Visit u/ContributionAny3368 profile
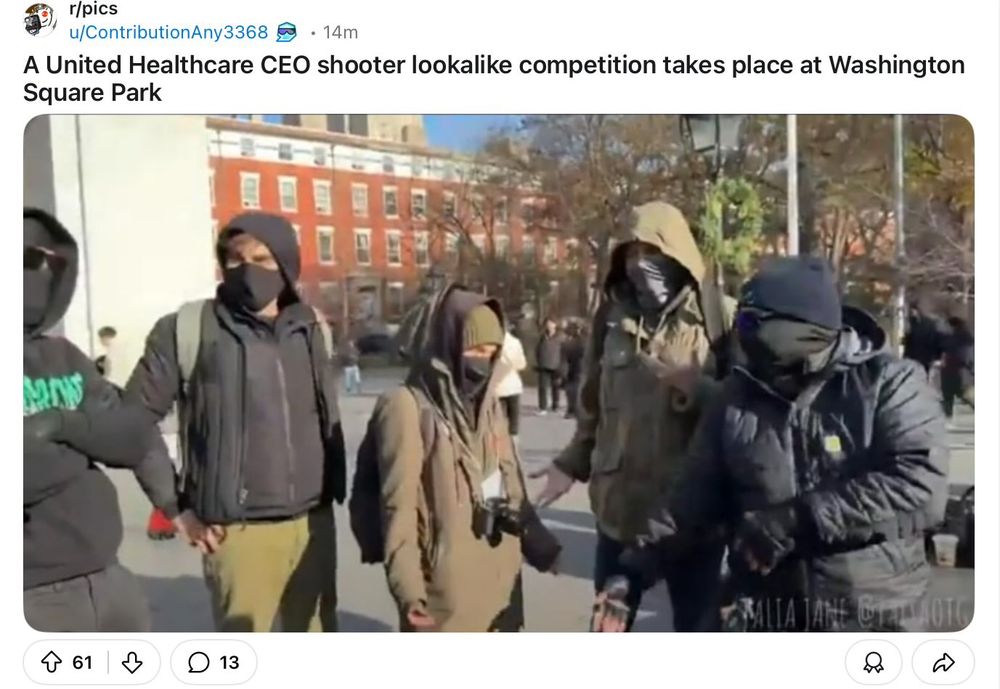The width and height of the screenshot is (1000, 689). pyautogui.click(x=168, y=32)
